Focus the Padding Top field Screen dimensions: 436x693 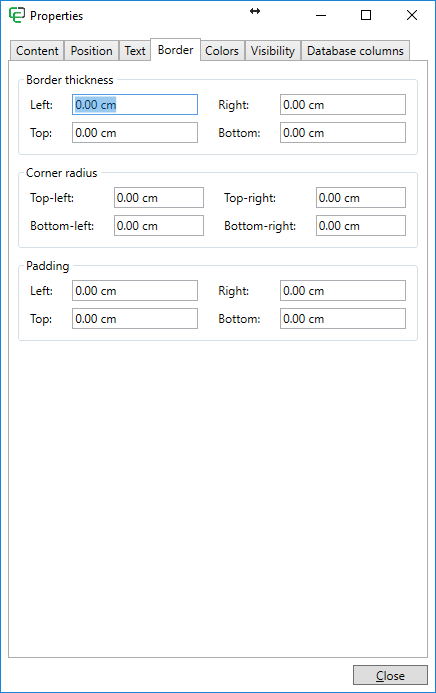(x=135, y=318)
